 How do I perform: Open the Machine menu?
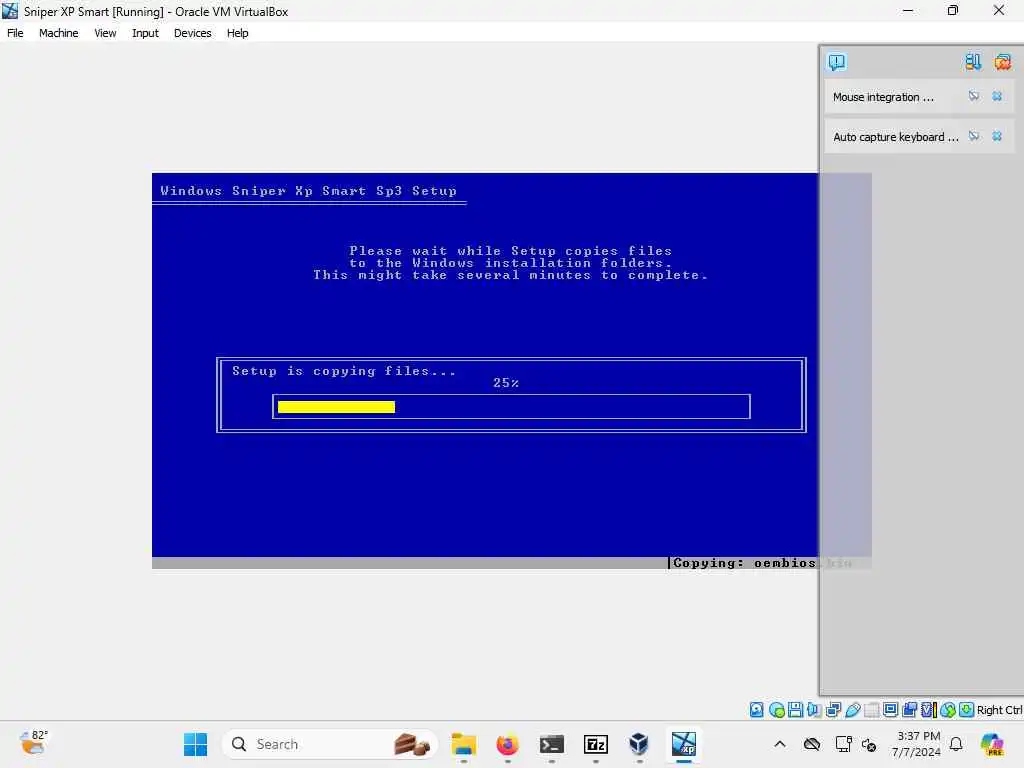pos(58,33)
